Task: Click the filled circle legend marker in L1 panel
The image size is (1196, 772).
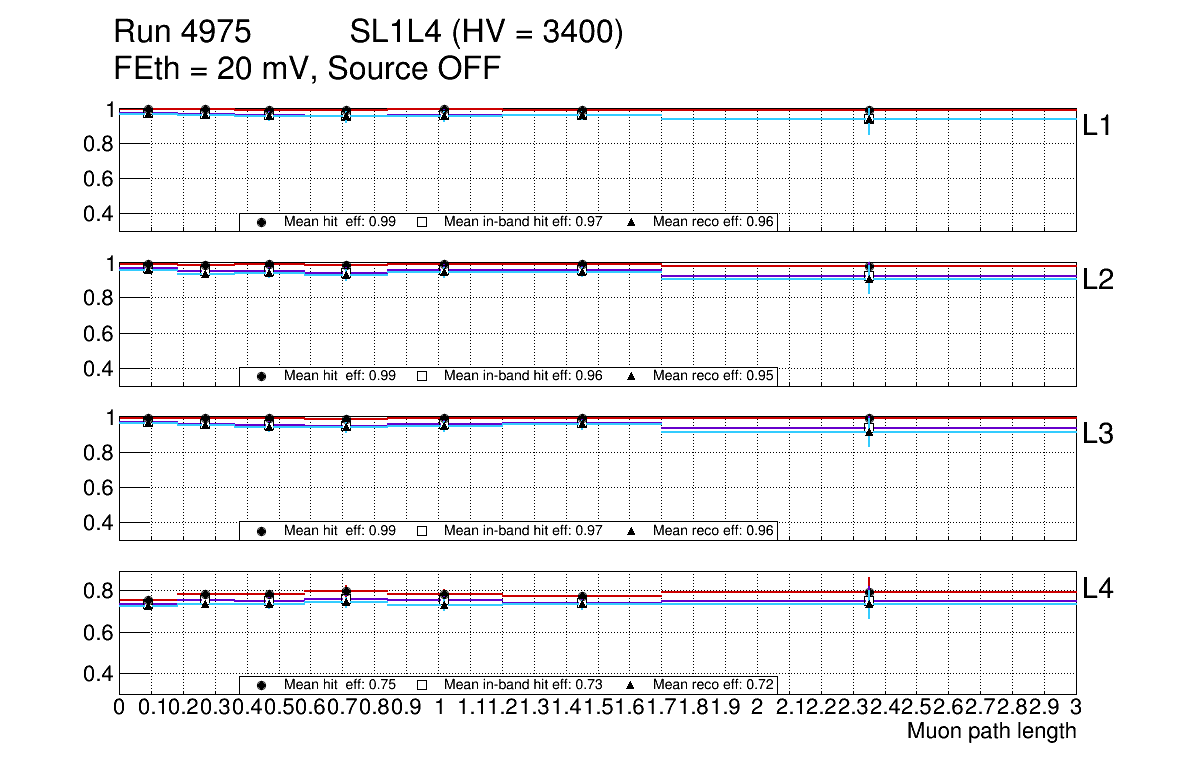Action: click(261, 222)
